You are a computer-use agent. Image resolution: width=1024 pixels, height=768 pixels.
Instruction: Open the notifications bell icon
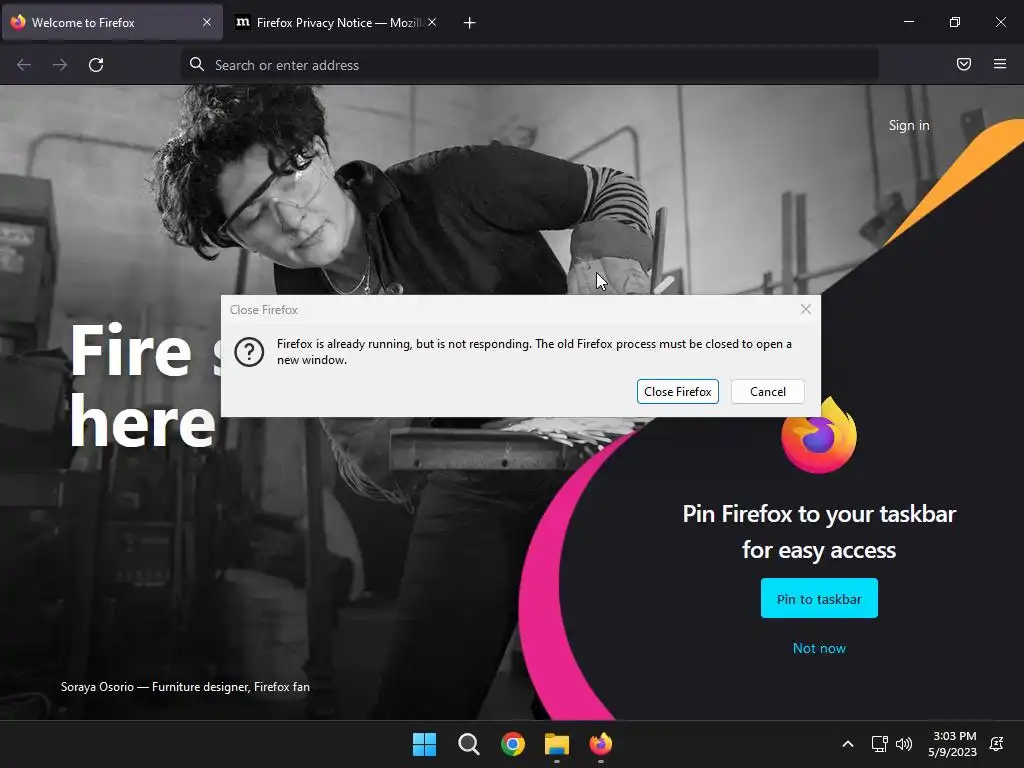coord(997,744)
